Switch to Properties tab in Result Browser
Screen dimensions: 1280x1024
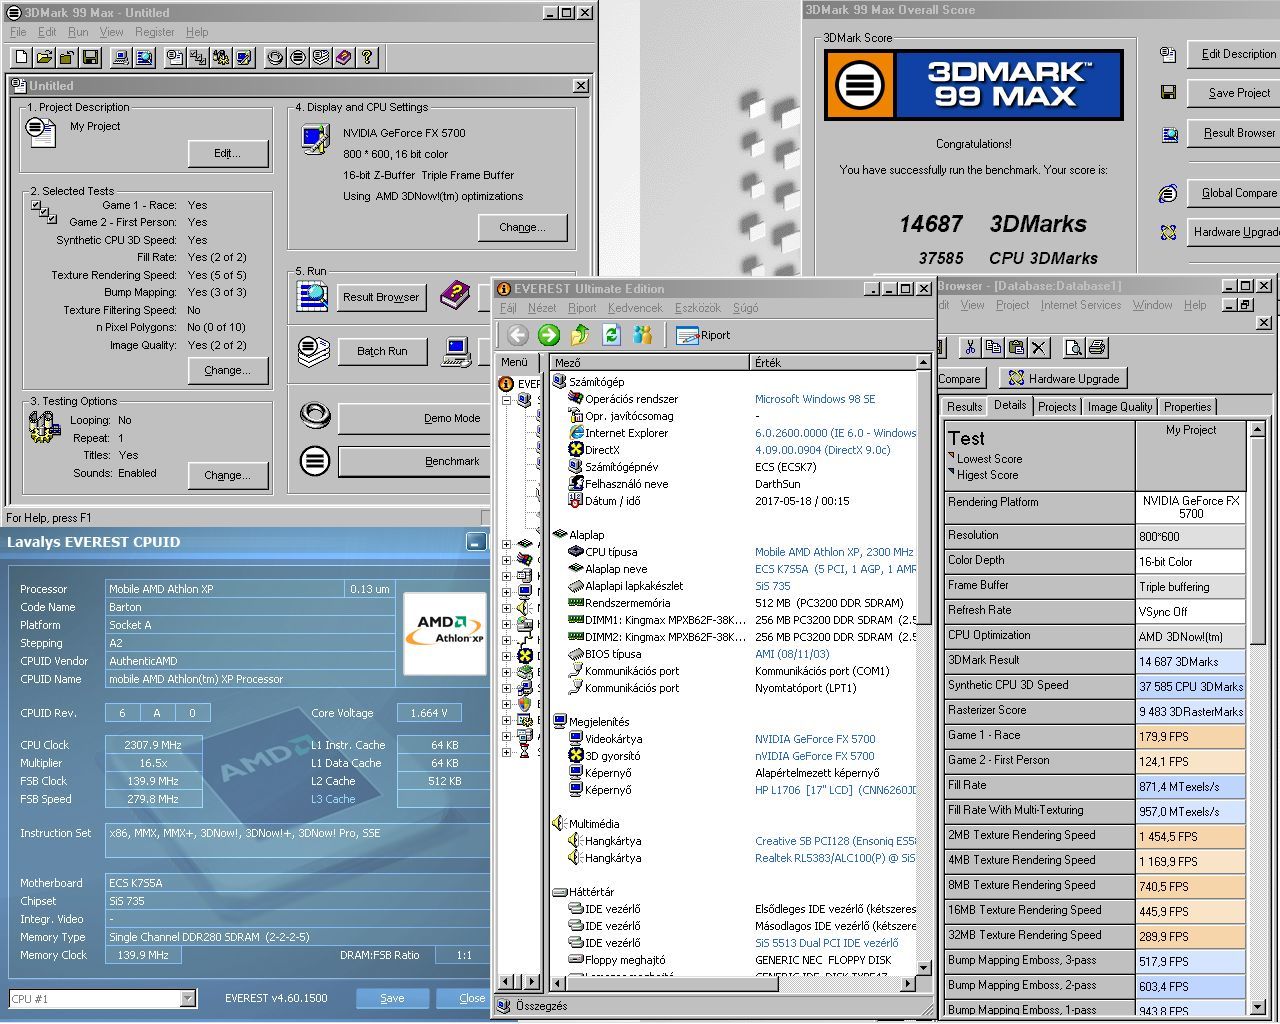click(x=1187, y=406)
